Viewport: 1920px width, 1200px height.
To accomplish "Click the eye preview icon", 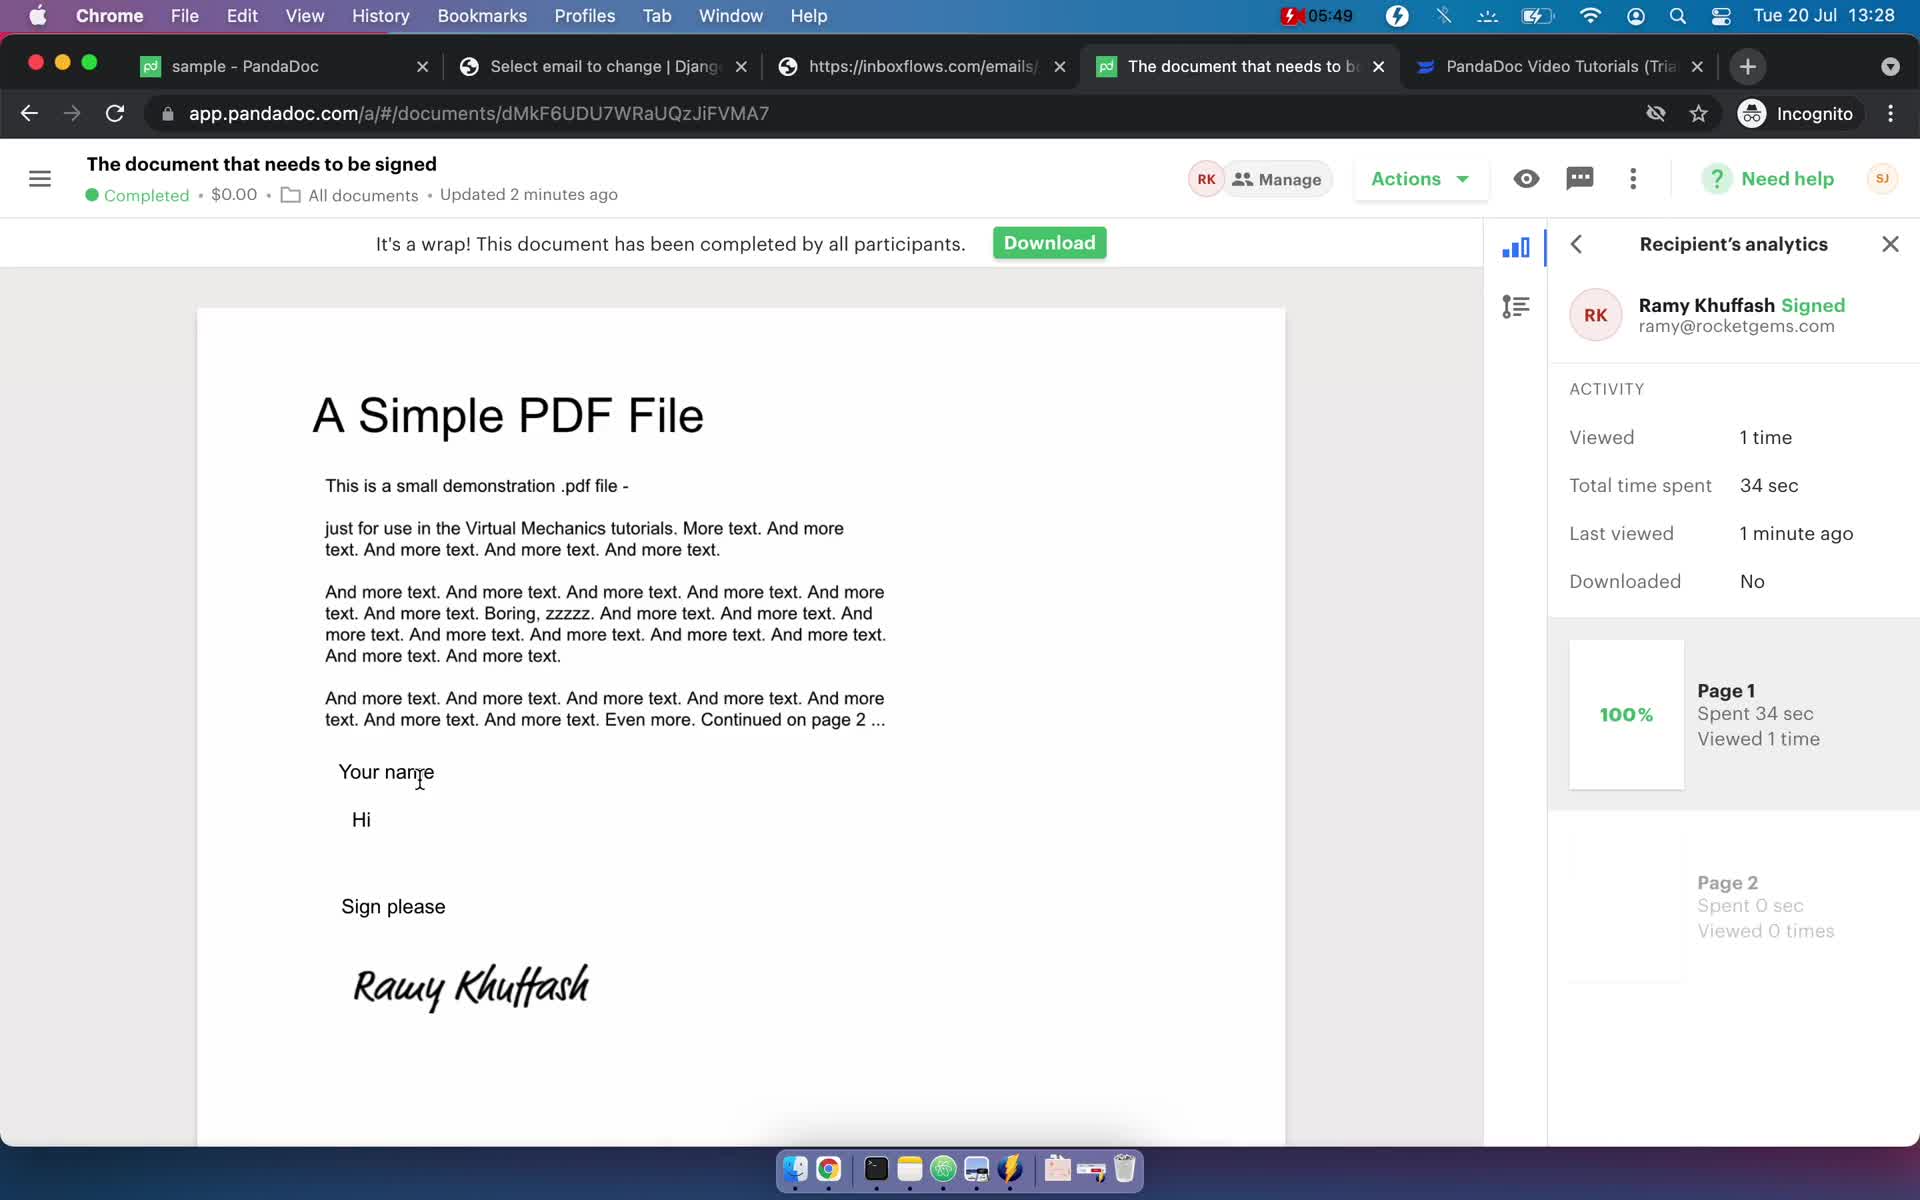I will tap(1526, 178).
